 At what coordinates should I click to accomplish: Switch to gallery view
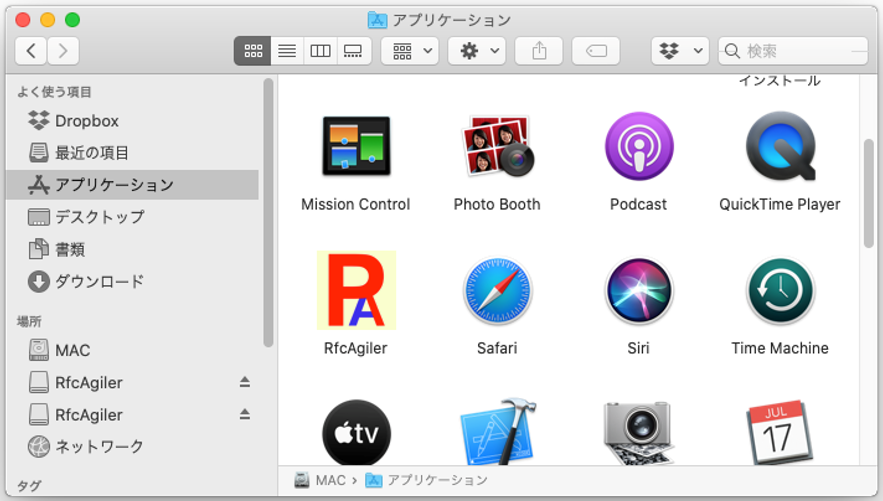pos(354,51)
